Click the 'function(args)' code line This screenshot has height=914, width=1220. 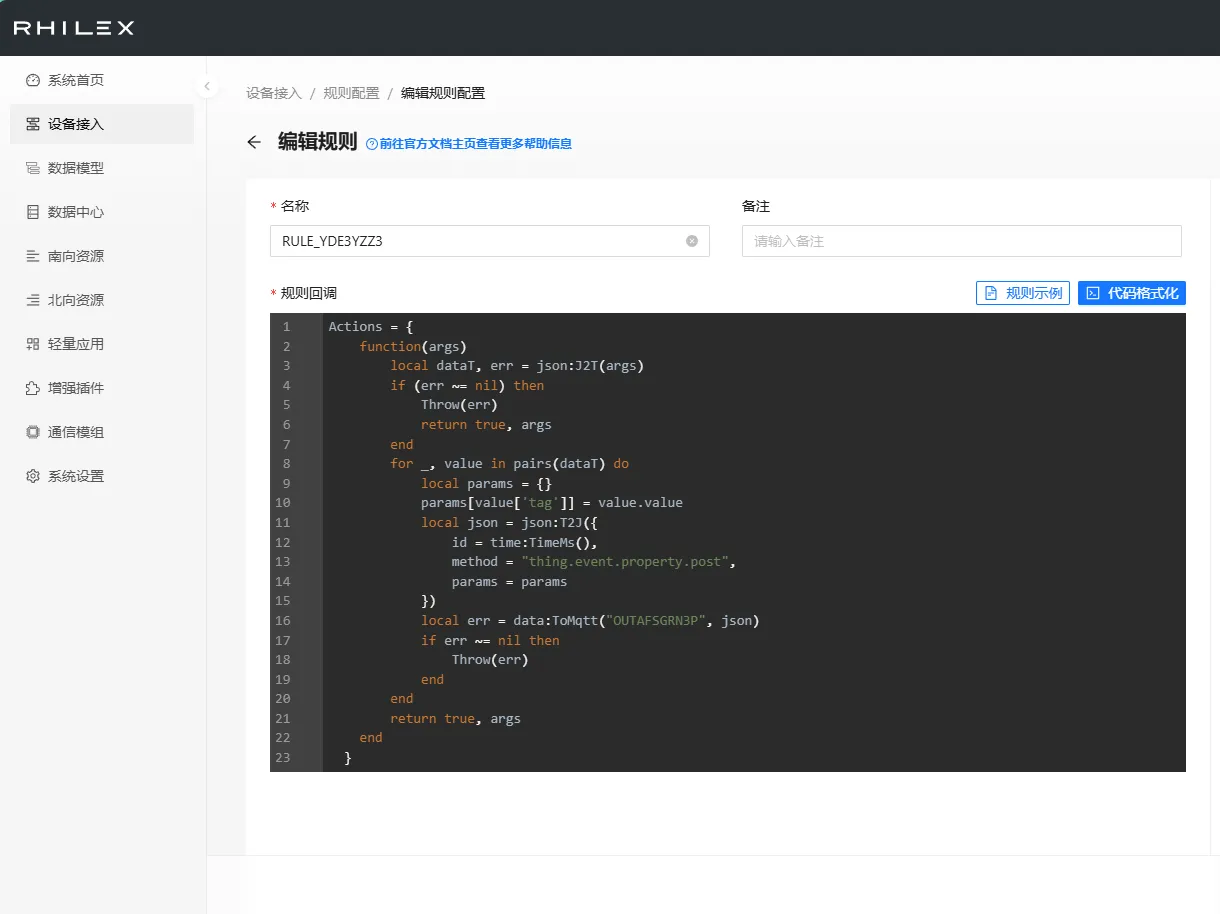[x=413, y=346]
